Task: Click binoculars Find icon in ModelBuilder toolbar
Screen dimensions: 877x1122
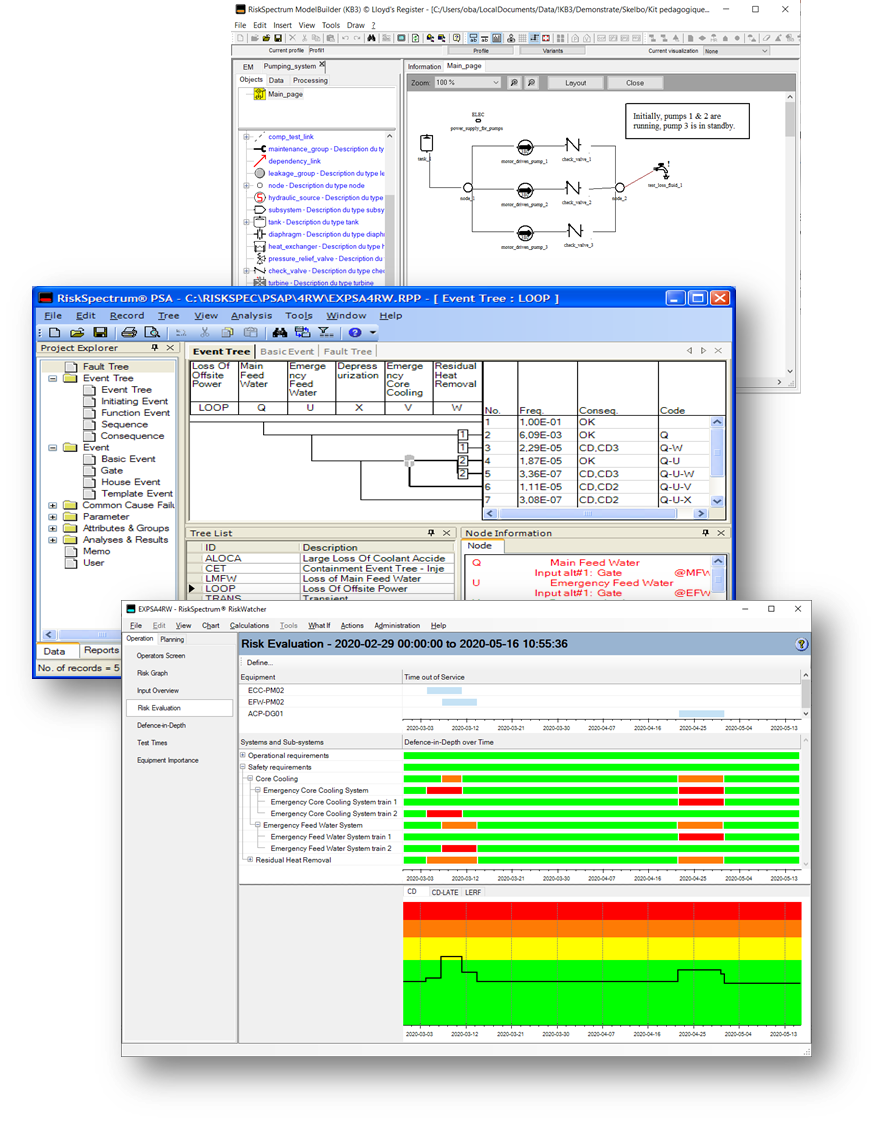Action: tap(371, 38)
